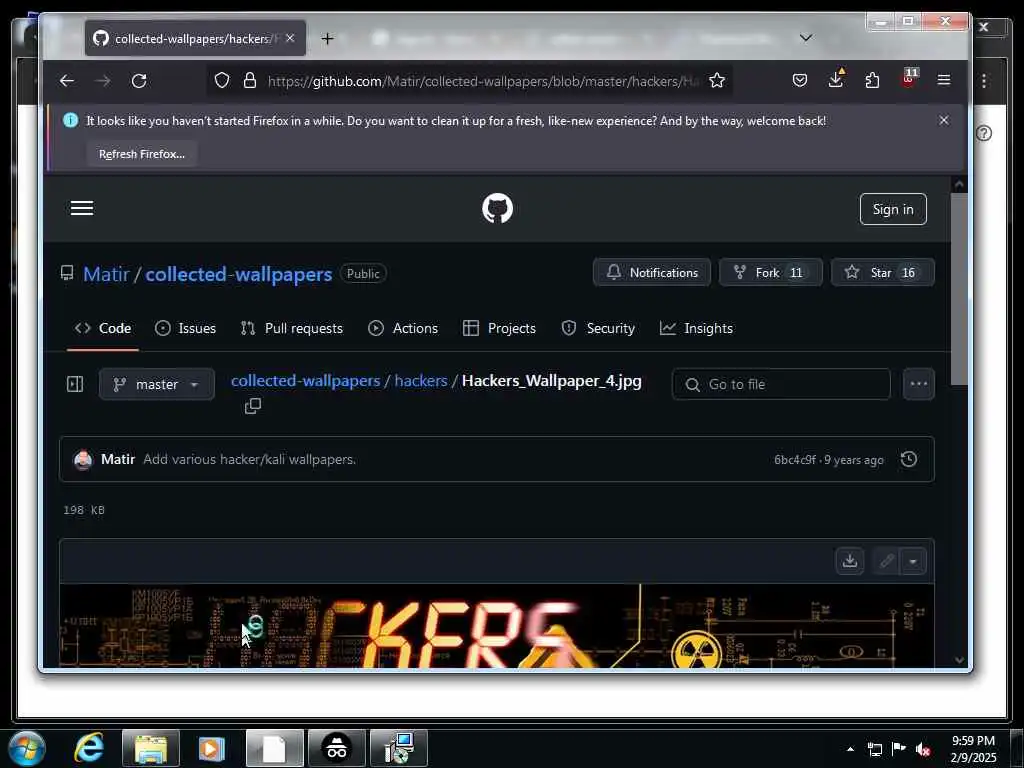List all tabs dropdown arrow
Image resolution: width=1024 pixels, height=768 pixels.
tap(806, 38)
